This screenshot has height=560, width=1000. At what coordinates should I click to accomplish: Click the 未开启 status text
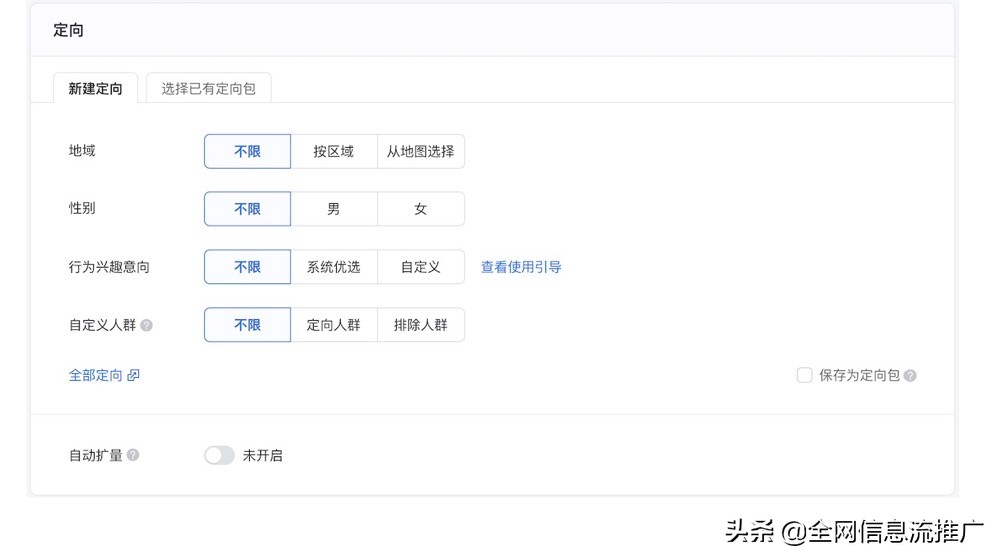point(263,455)
